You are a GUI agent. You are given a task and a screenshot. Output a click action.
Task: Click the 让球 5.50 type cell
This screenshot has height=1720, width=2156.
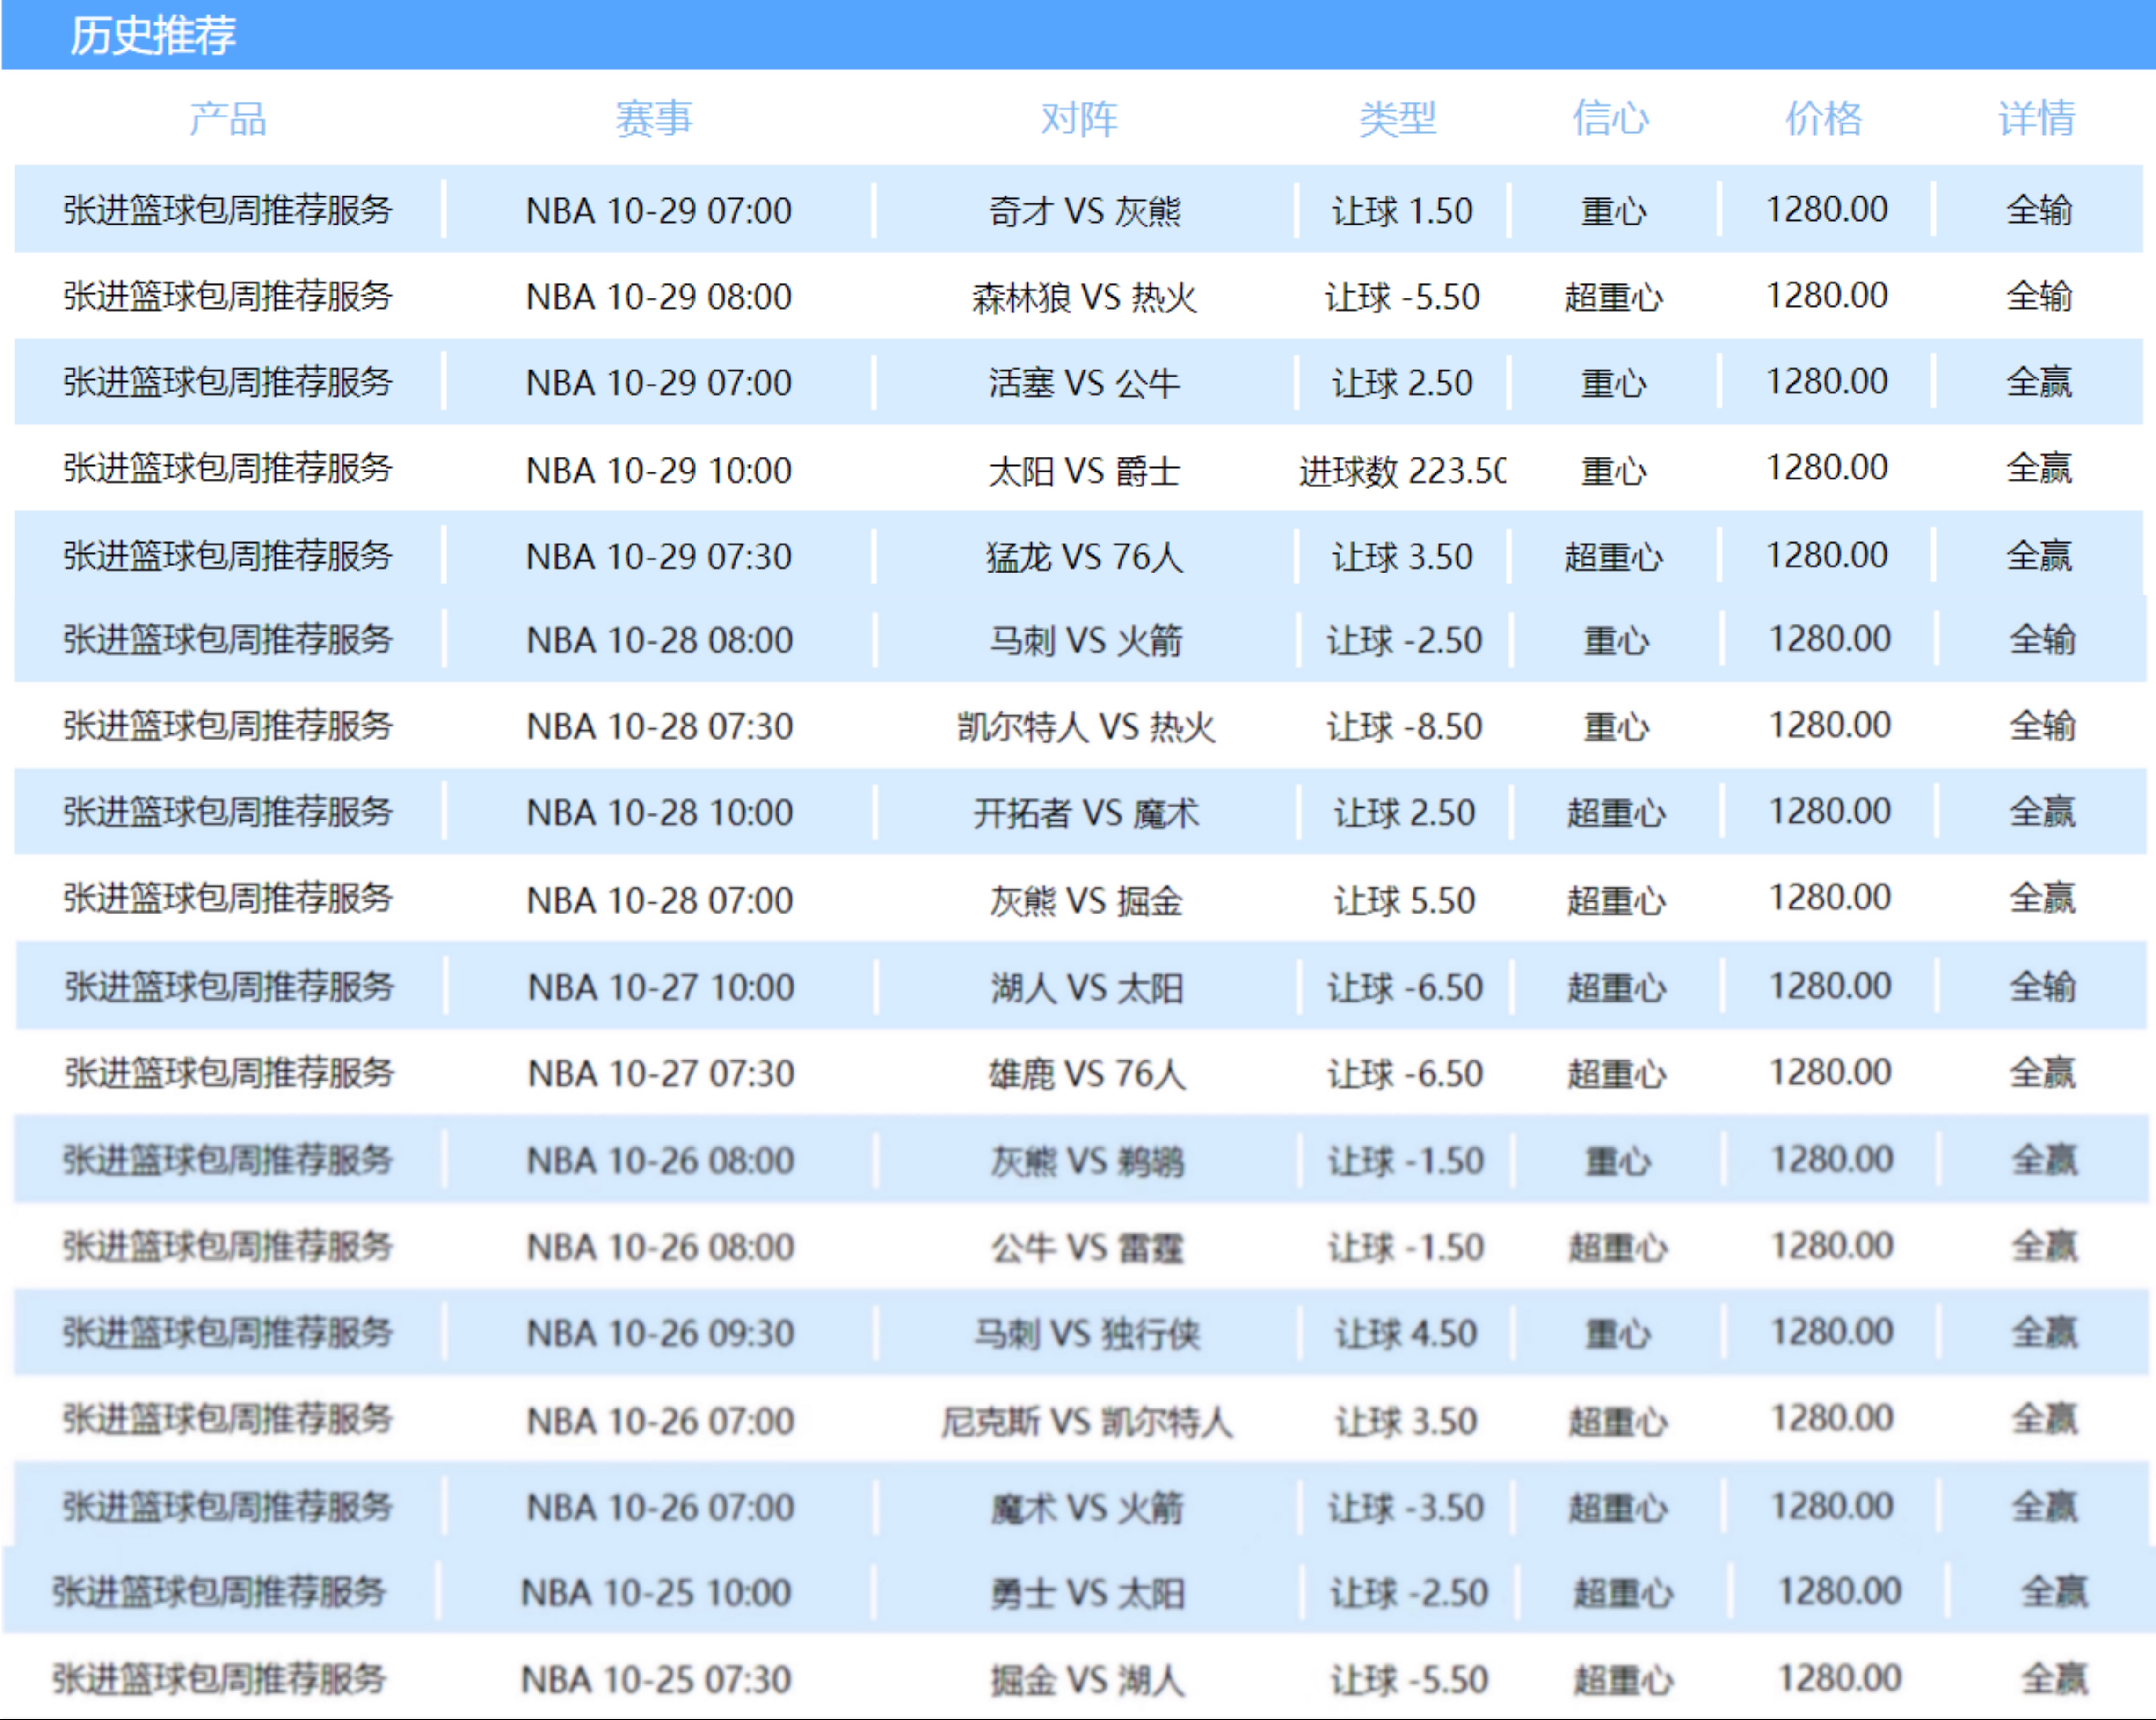(x=1404, y=900)
